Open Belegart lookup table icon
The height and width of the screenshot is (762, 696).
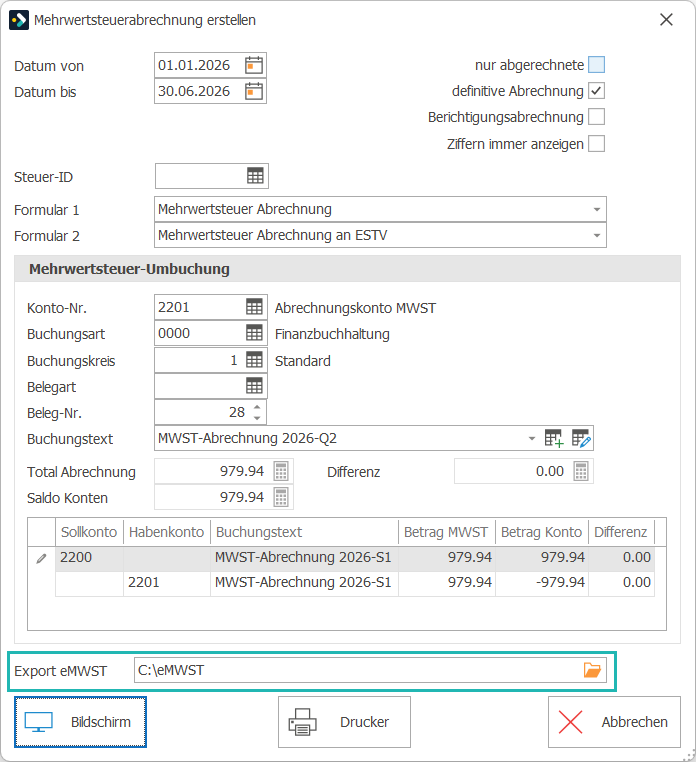tap(254, 386)
